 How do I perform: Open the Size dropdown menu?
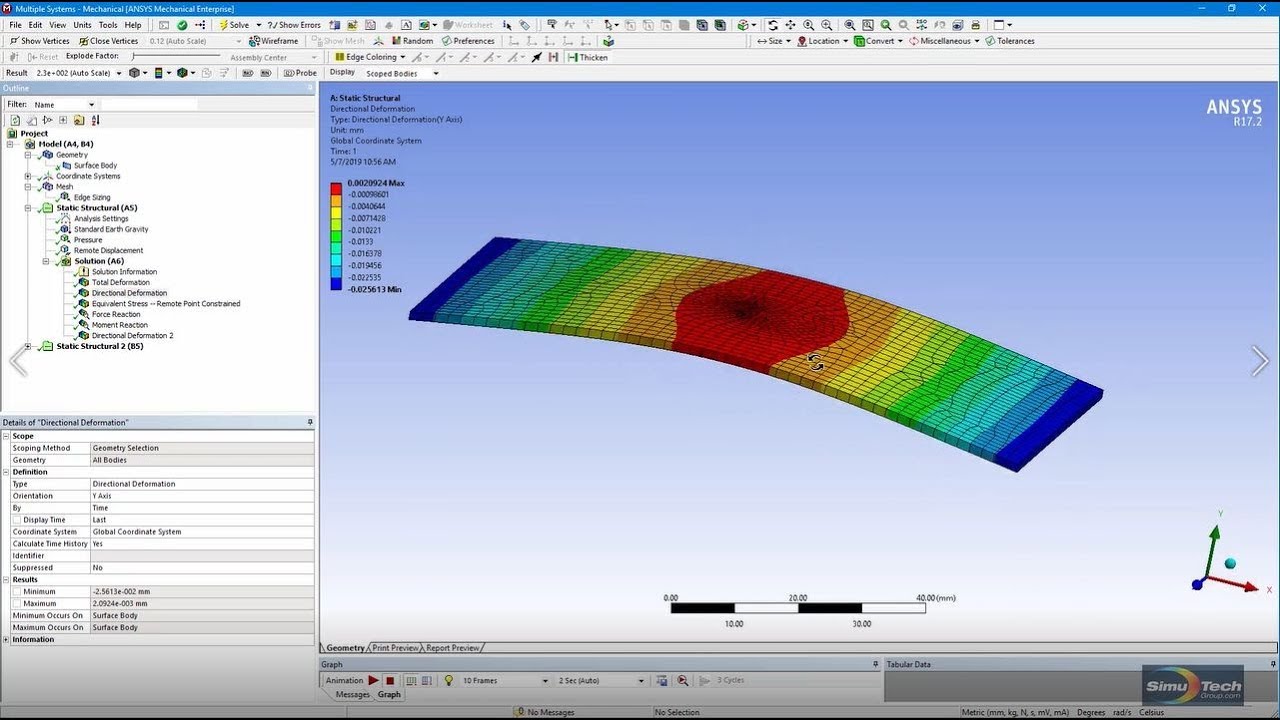click(773, 41)
